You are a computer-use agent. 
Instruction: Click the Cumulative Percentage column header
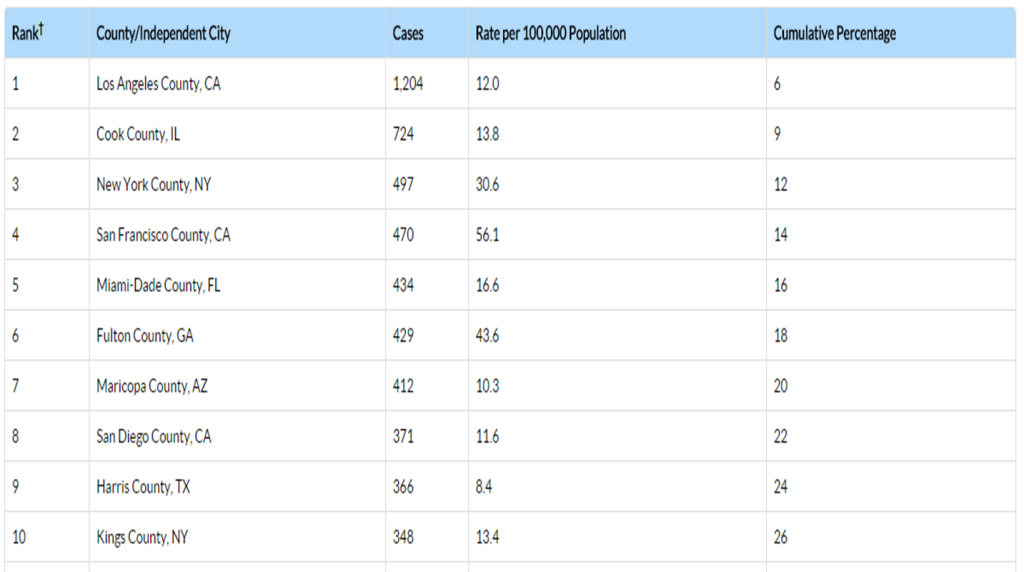[835, 33]
